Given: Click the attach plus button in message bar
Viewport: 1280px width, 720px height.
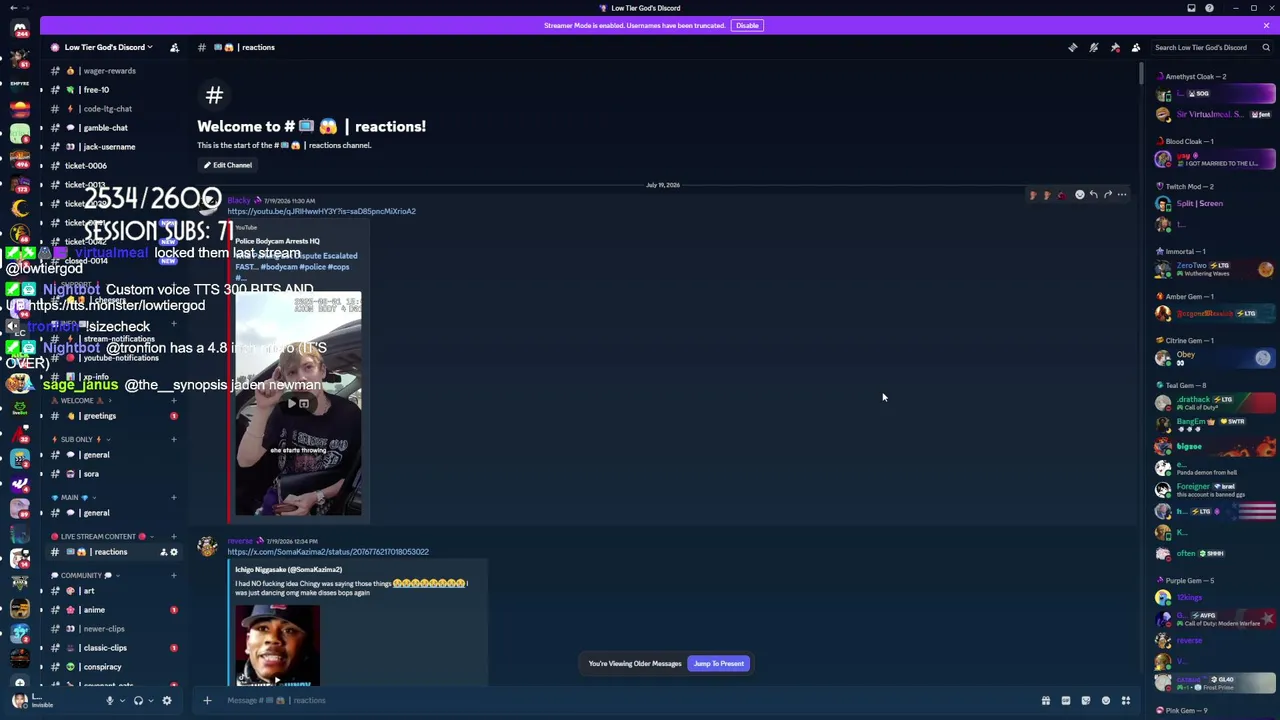Looking at the screenshot, I should click(x=207, y=700).
